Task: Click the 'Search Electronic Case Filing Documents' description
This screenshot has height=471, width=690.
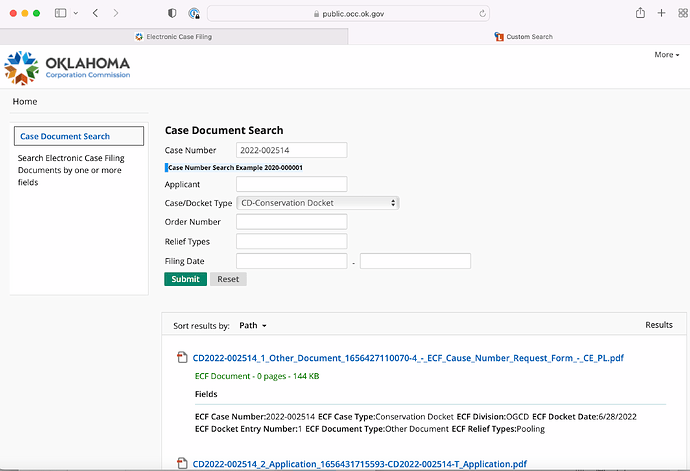Action: 71,170
